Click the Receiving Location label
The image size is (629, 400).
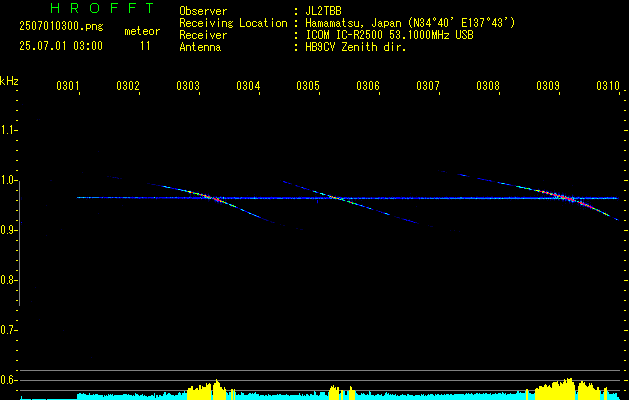[x=233, y=23]
